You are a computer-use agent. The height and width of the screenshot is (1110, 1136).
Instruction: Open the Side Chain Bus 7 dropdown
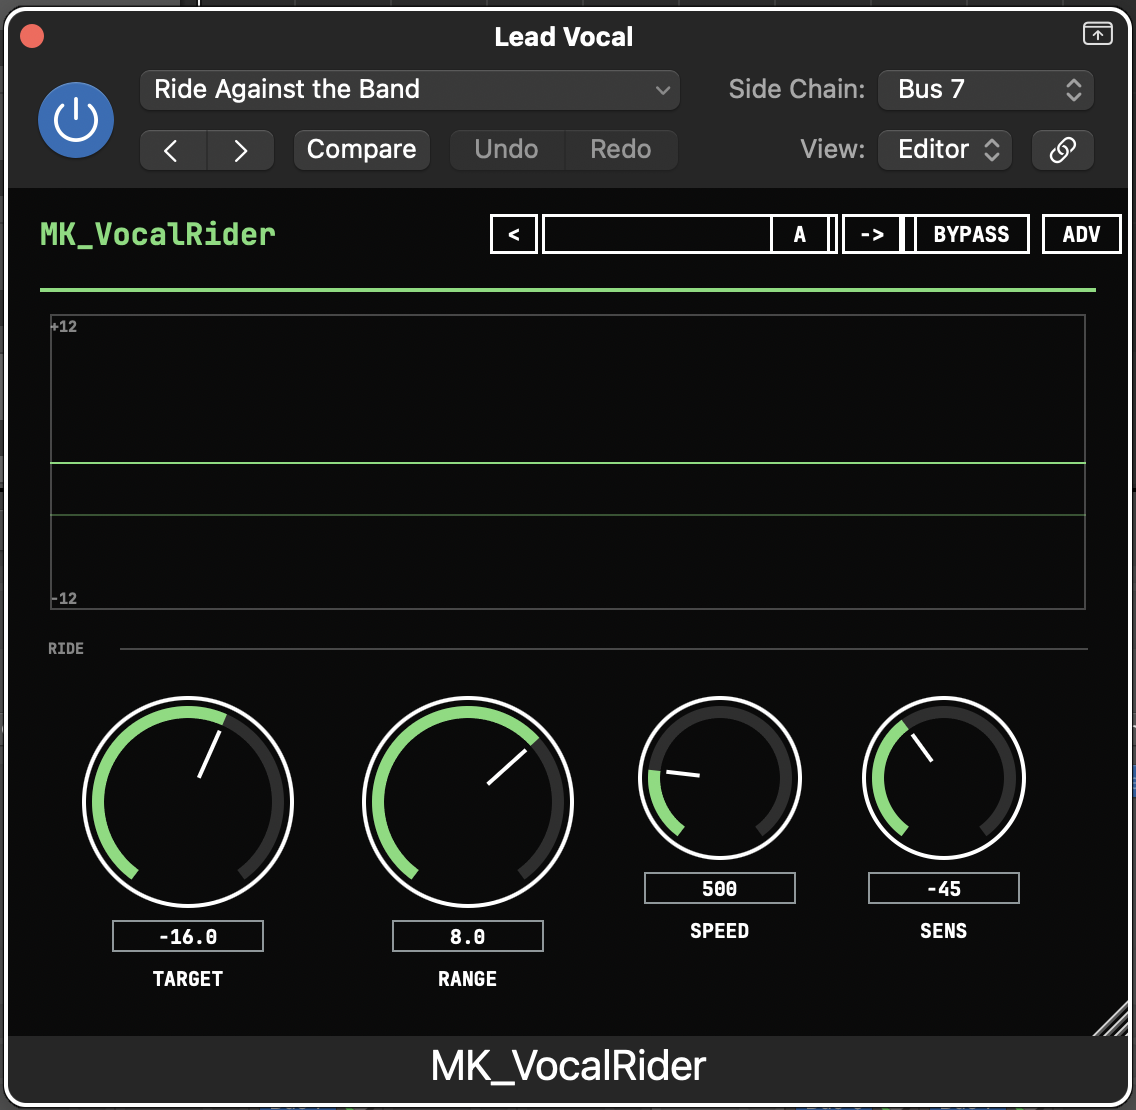pyautogui.click(x=985, y=90)
